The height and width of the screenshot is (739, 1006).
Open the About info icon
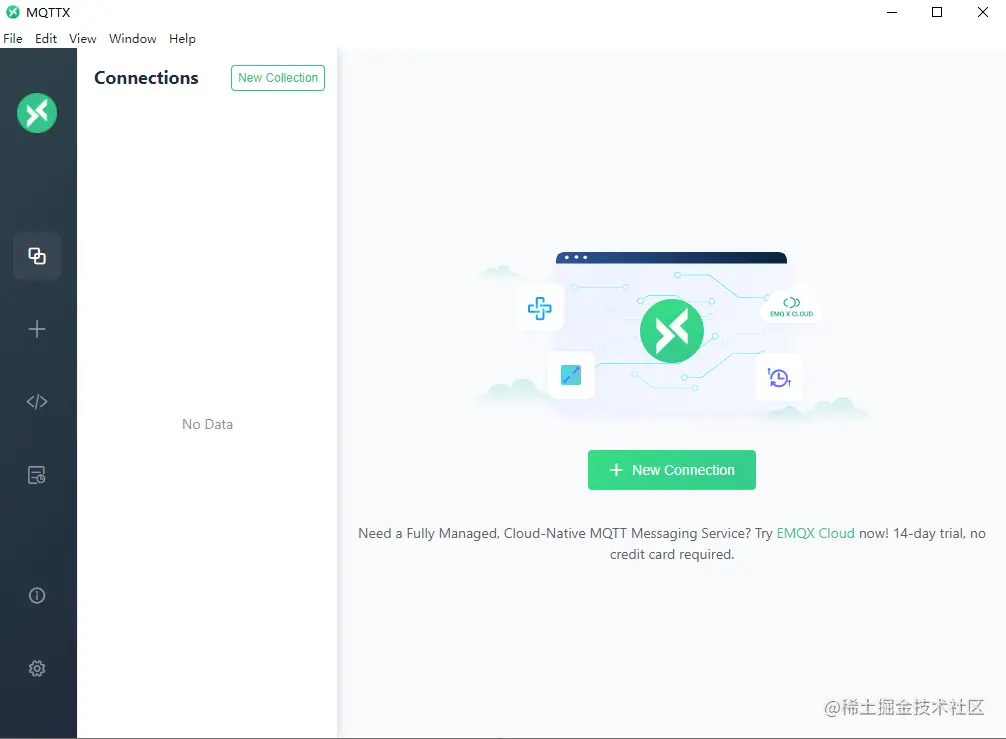pyautogui.click(x=37, y=595)
